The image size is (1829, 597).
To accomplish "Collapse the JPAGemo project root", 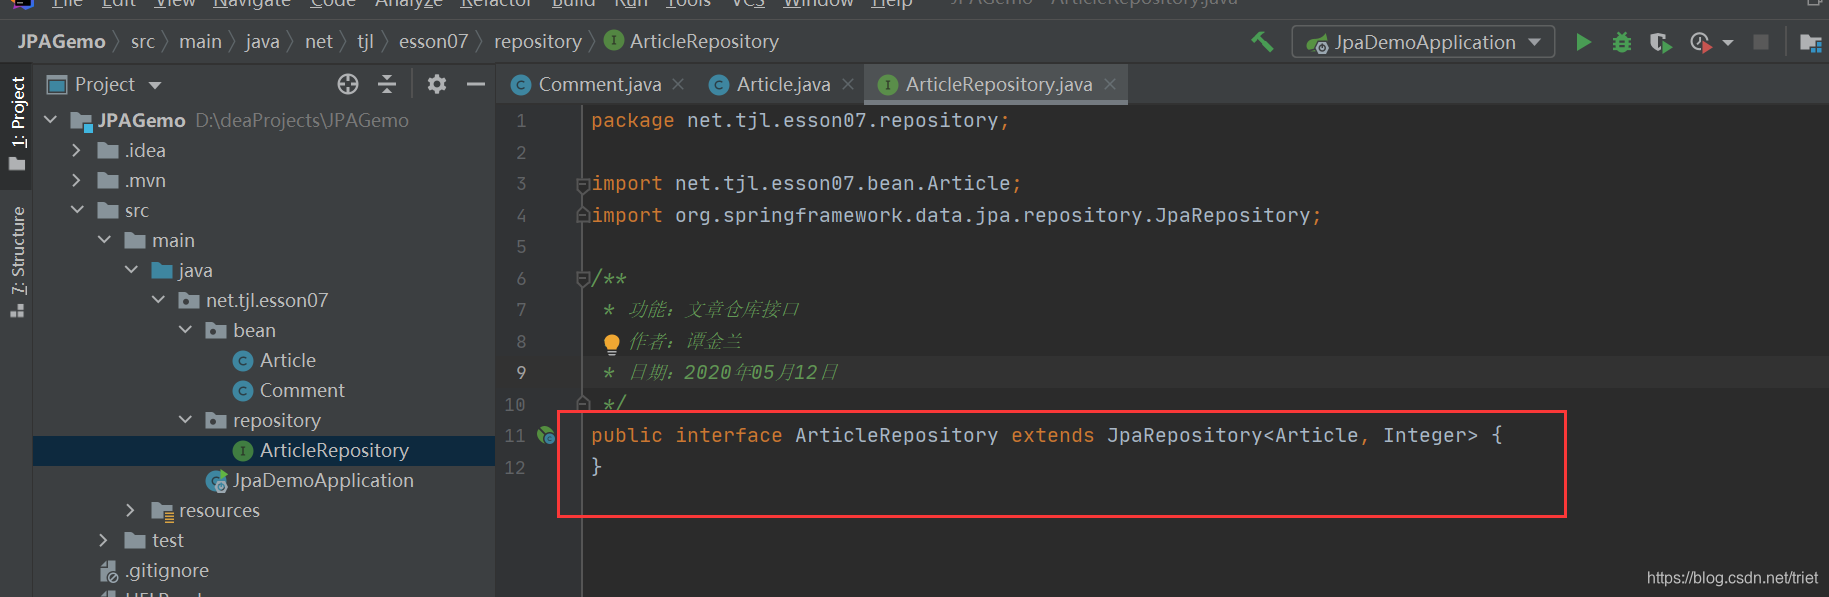I will 51,120.
